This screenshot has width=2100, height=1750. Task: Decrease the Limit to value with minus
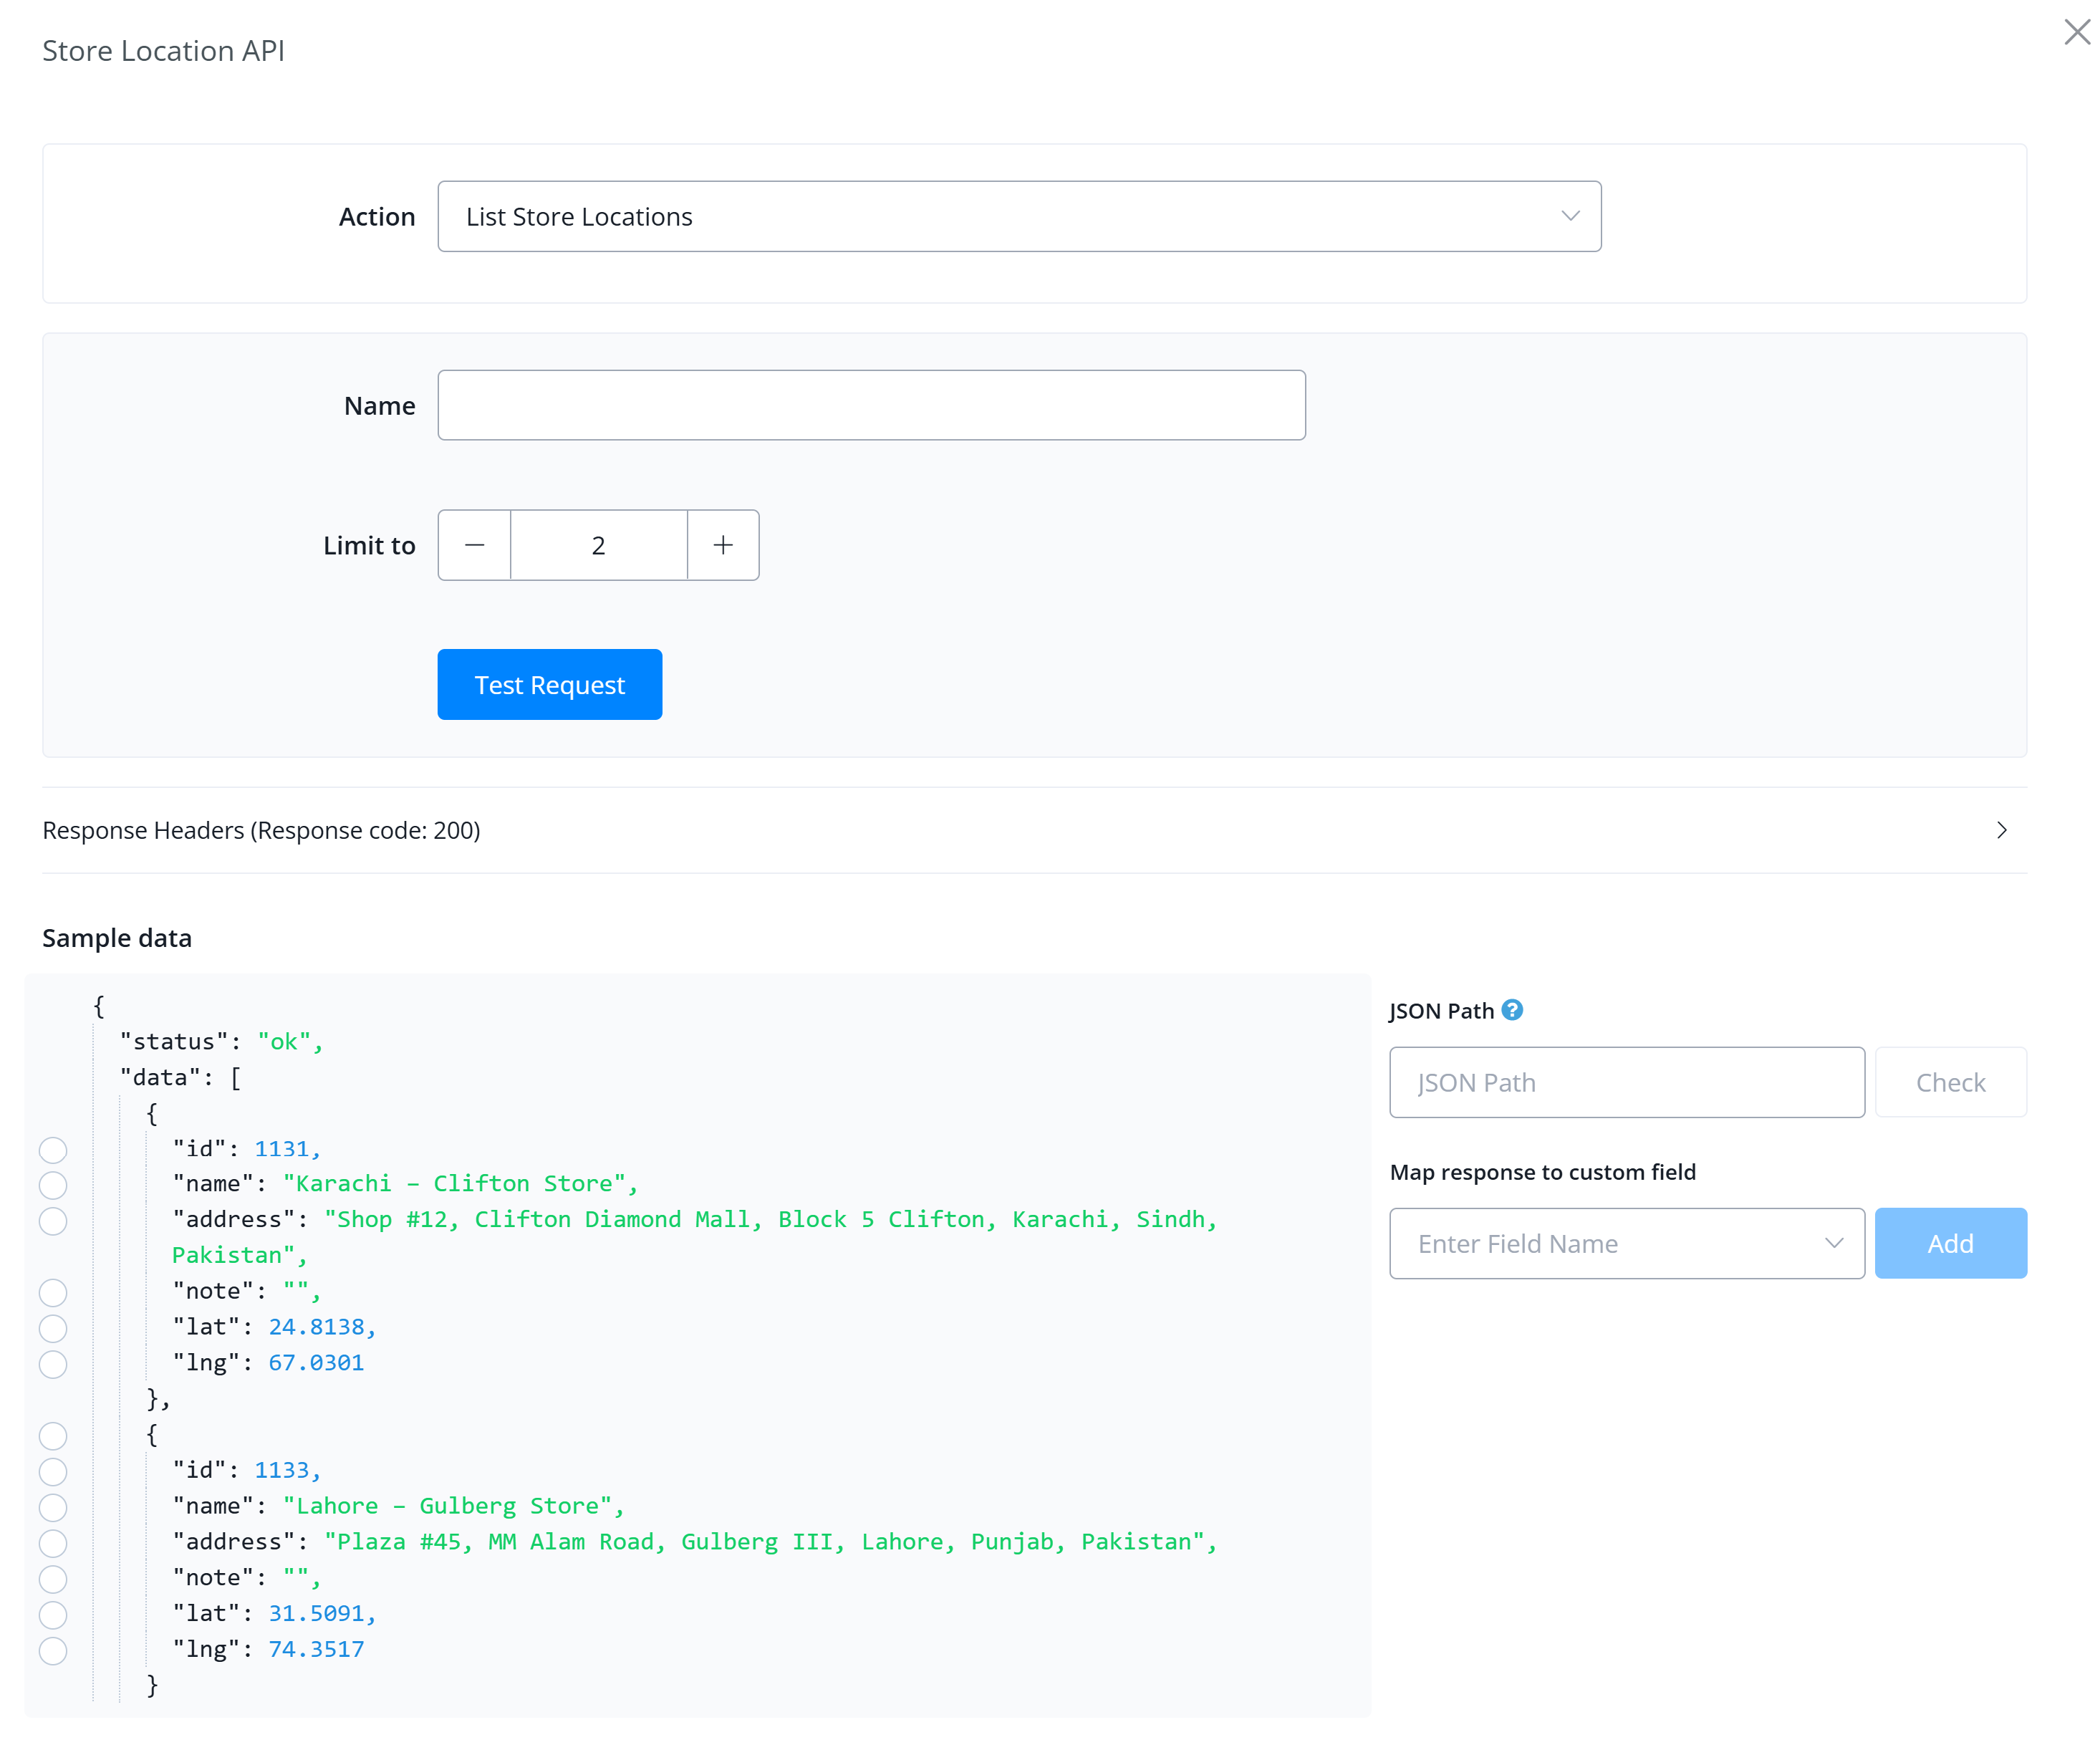coord(475,545)
